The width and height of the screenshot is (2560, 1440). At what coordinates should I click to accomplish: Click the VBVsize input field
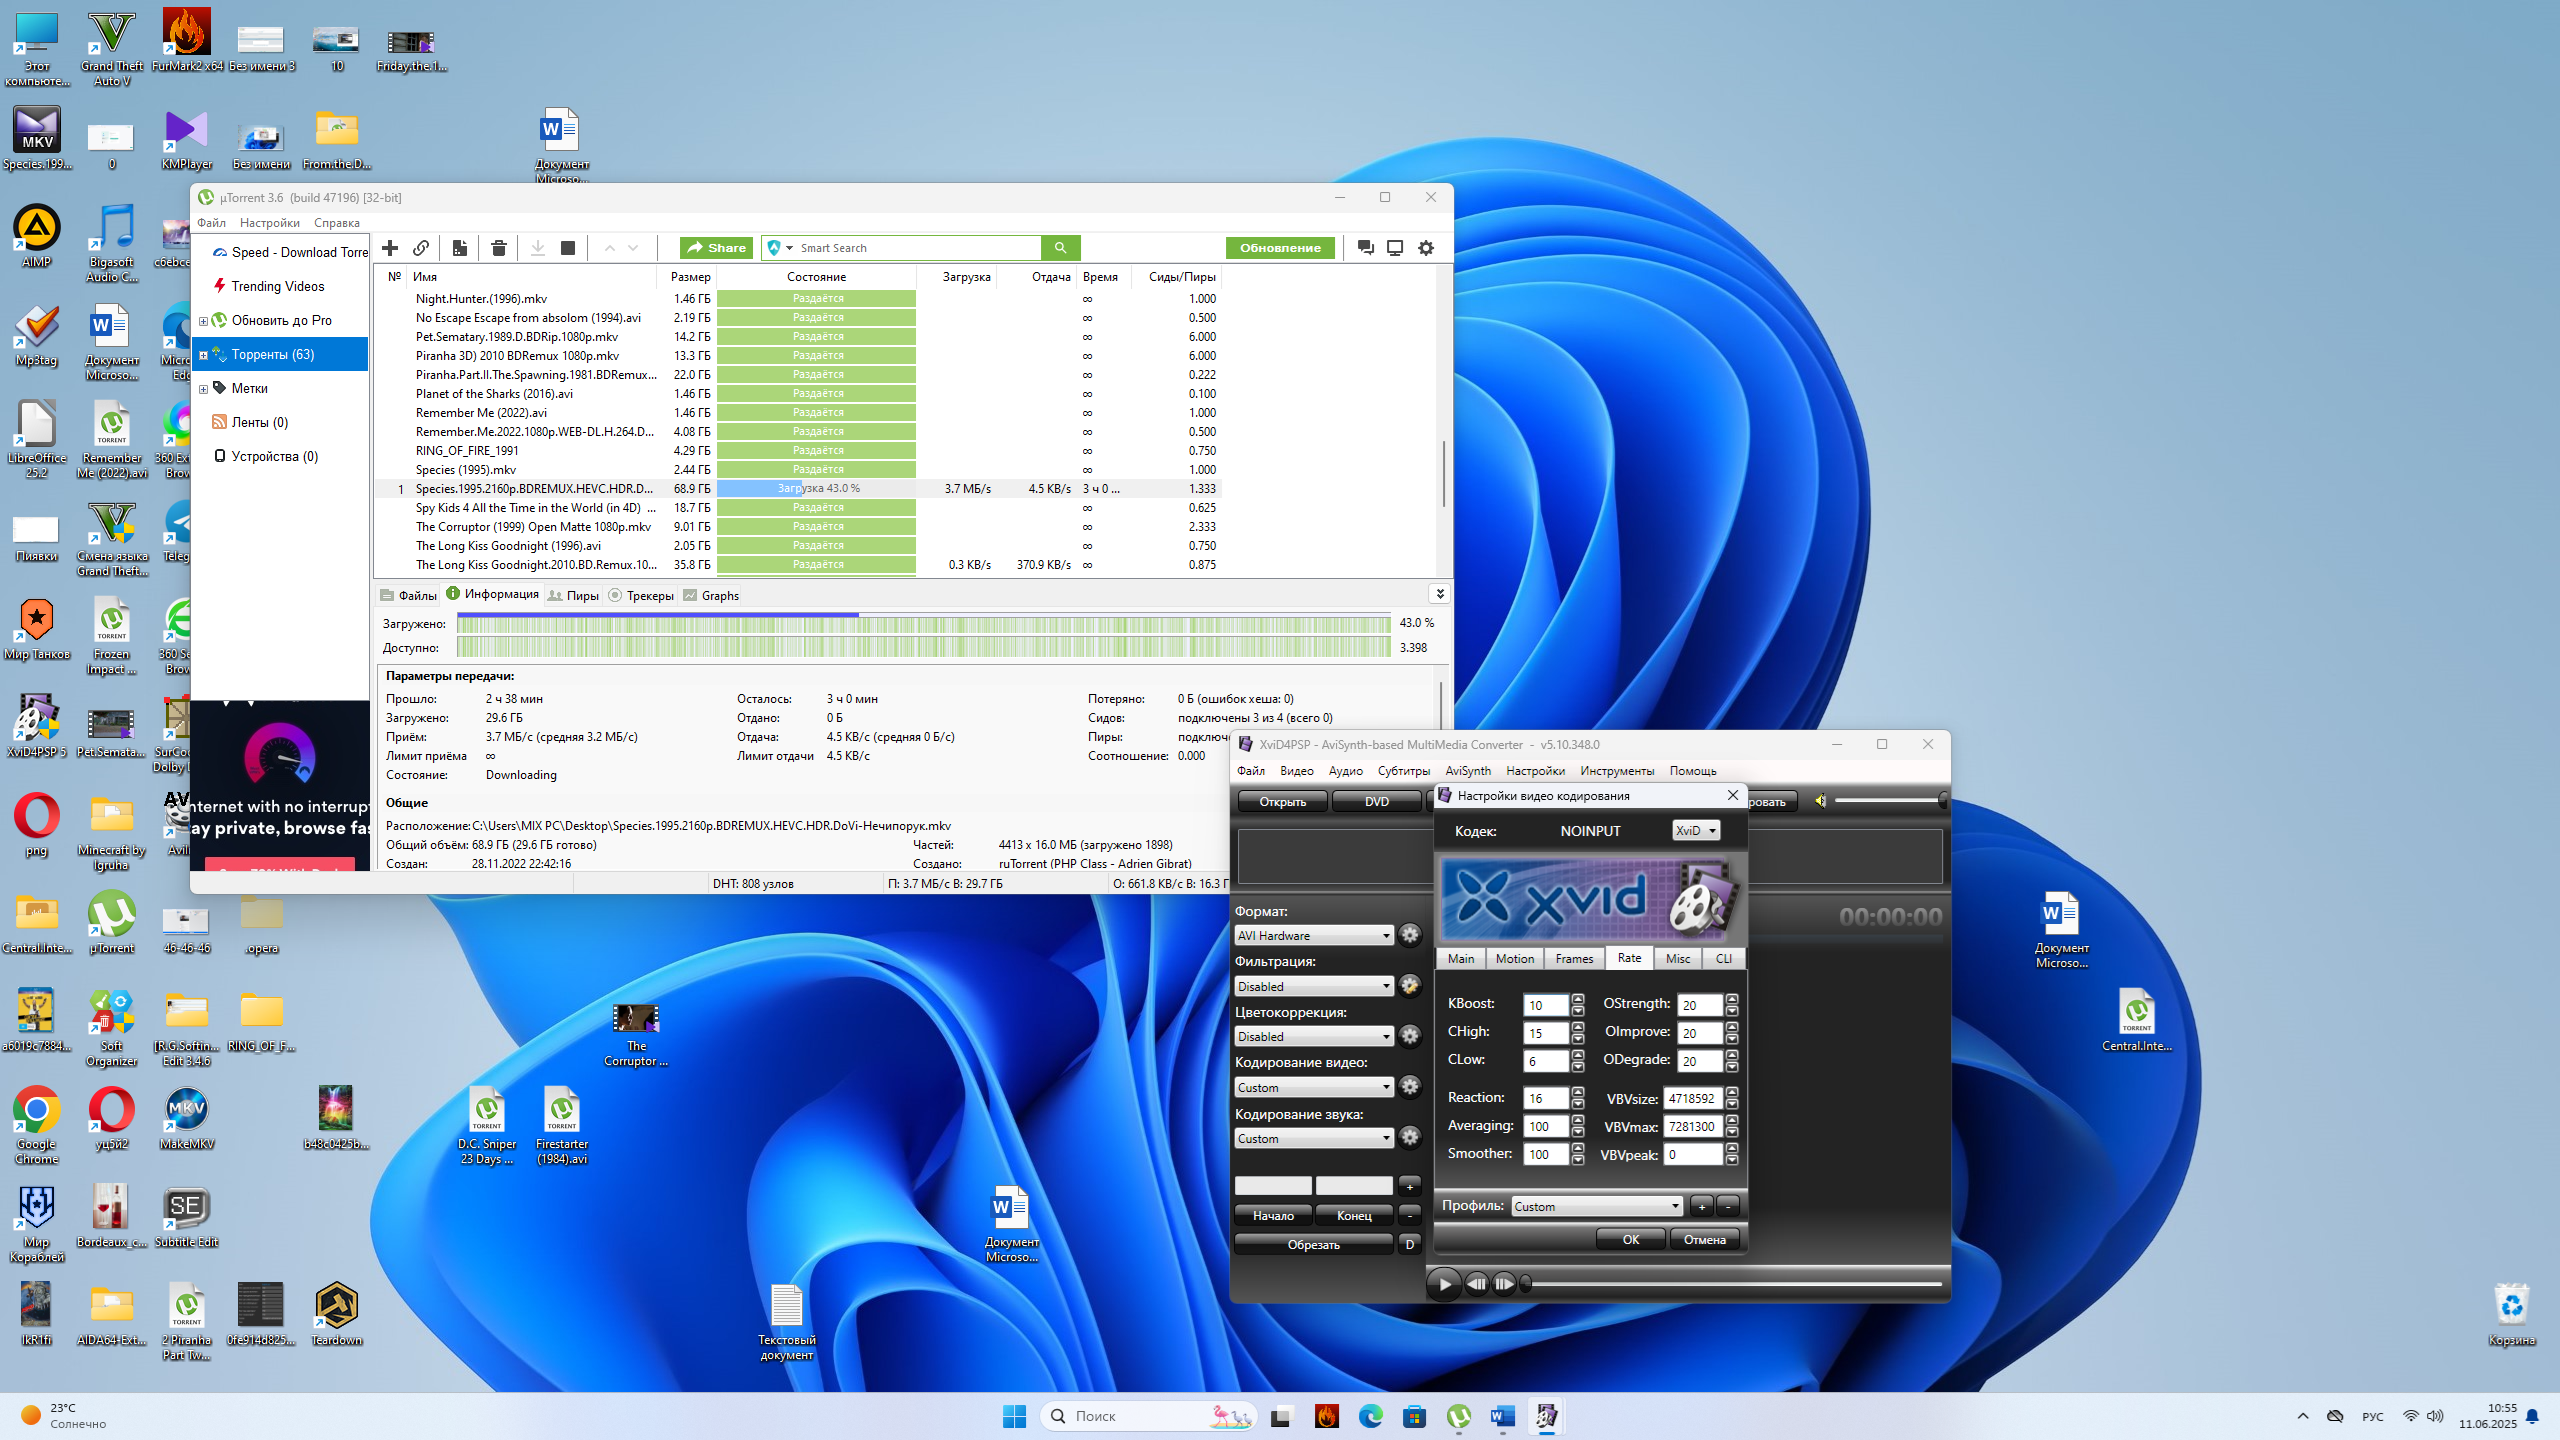[x=1693, y=1098]
